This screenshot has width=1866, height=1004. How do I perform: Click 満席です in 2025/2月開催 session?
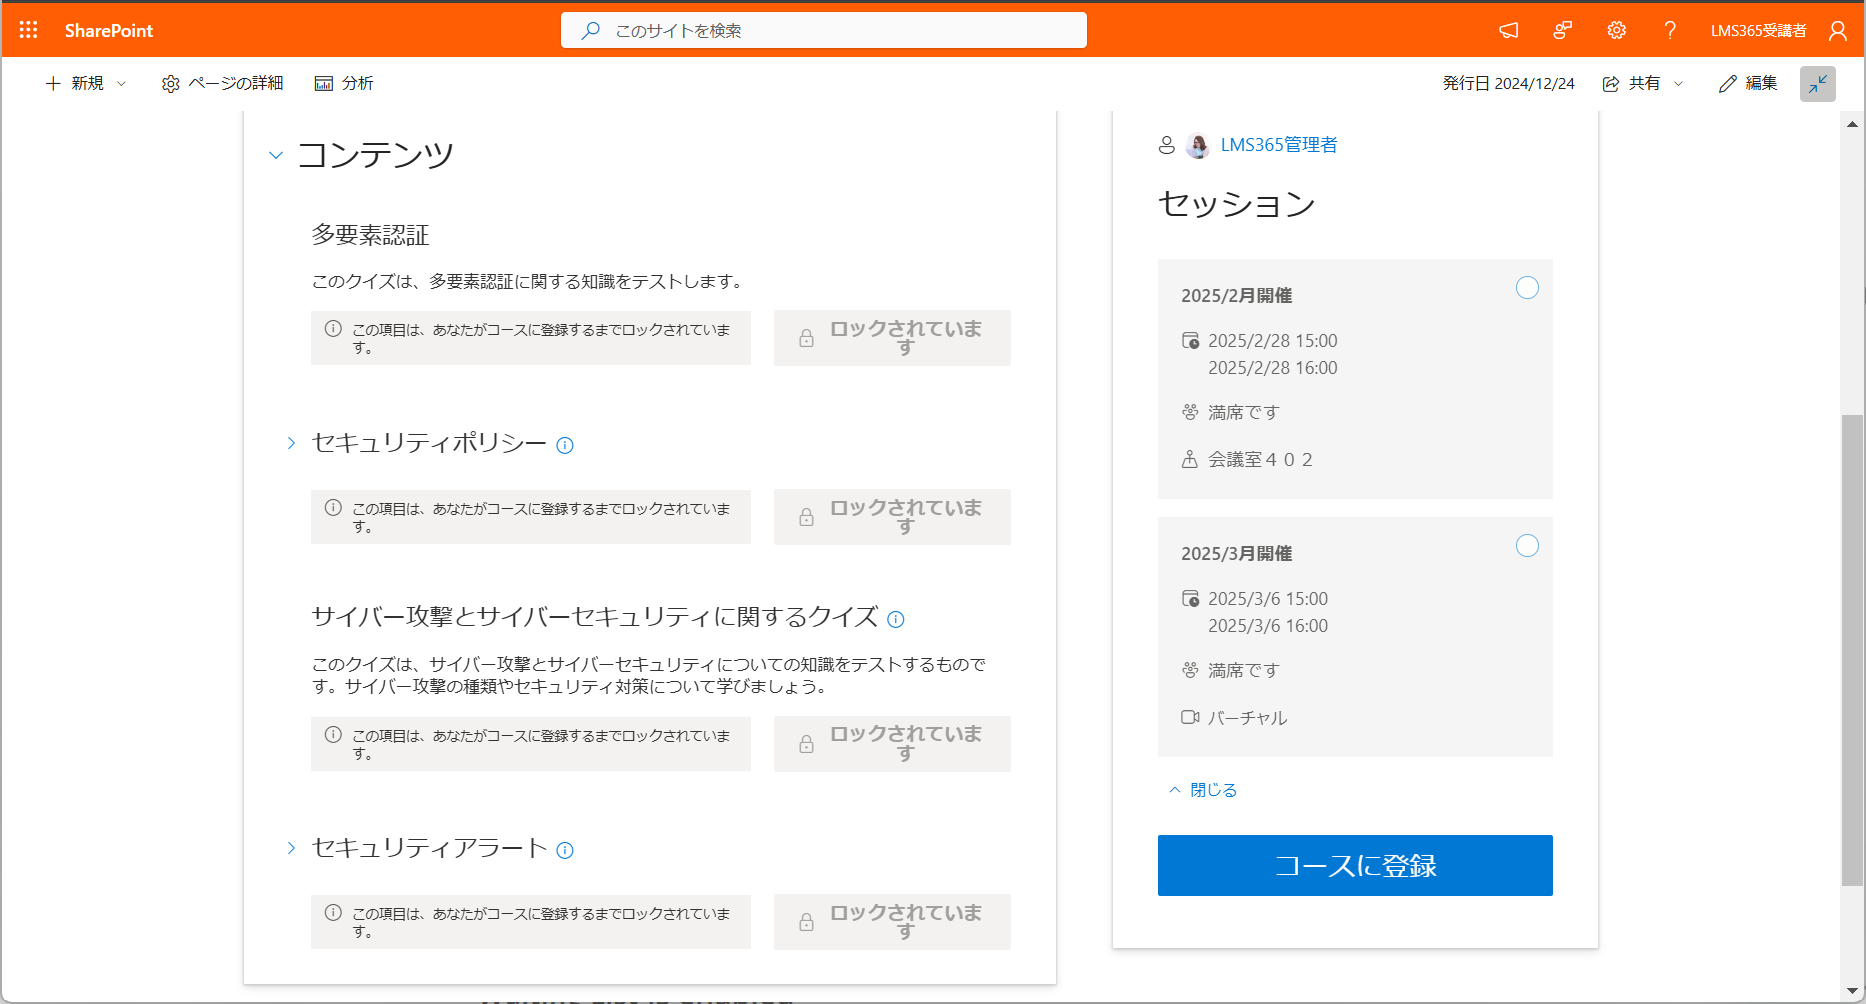tap(1244, 412)
